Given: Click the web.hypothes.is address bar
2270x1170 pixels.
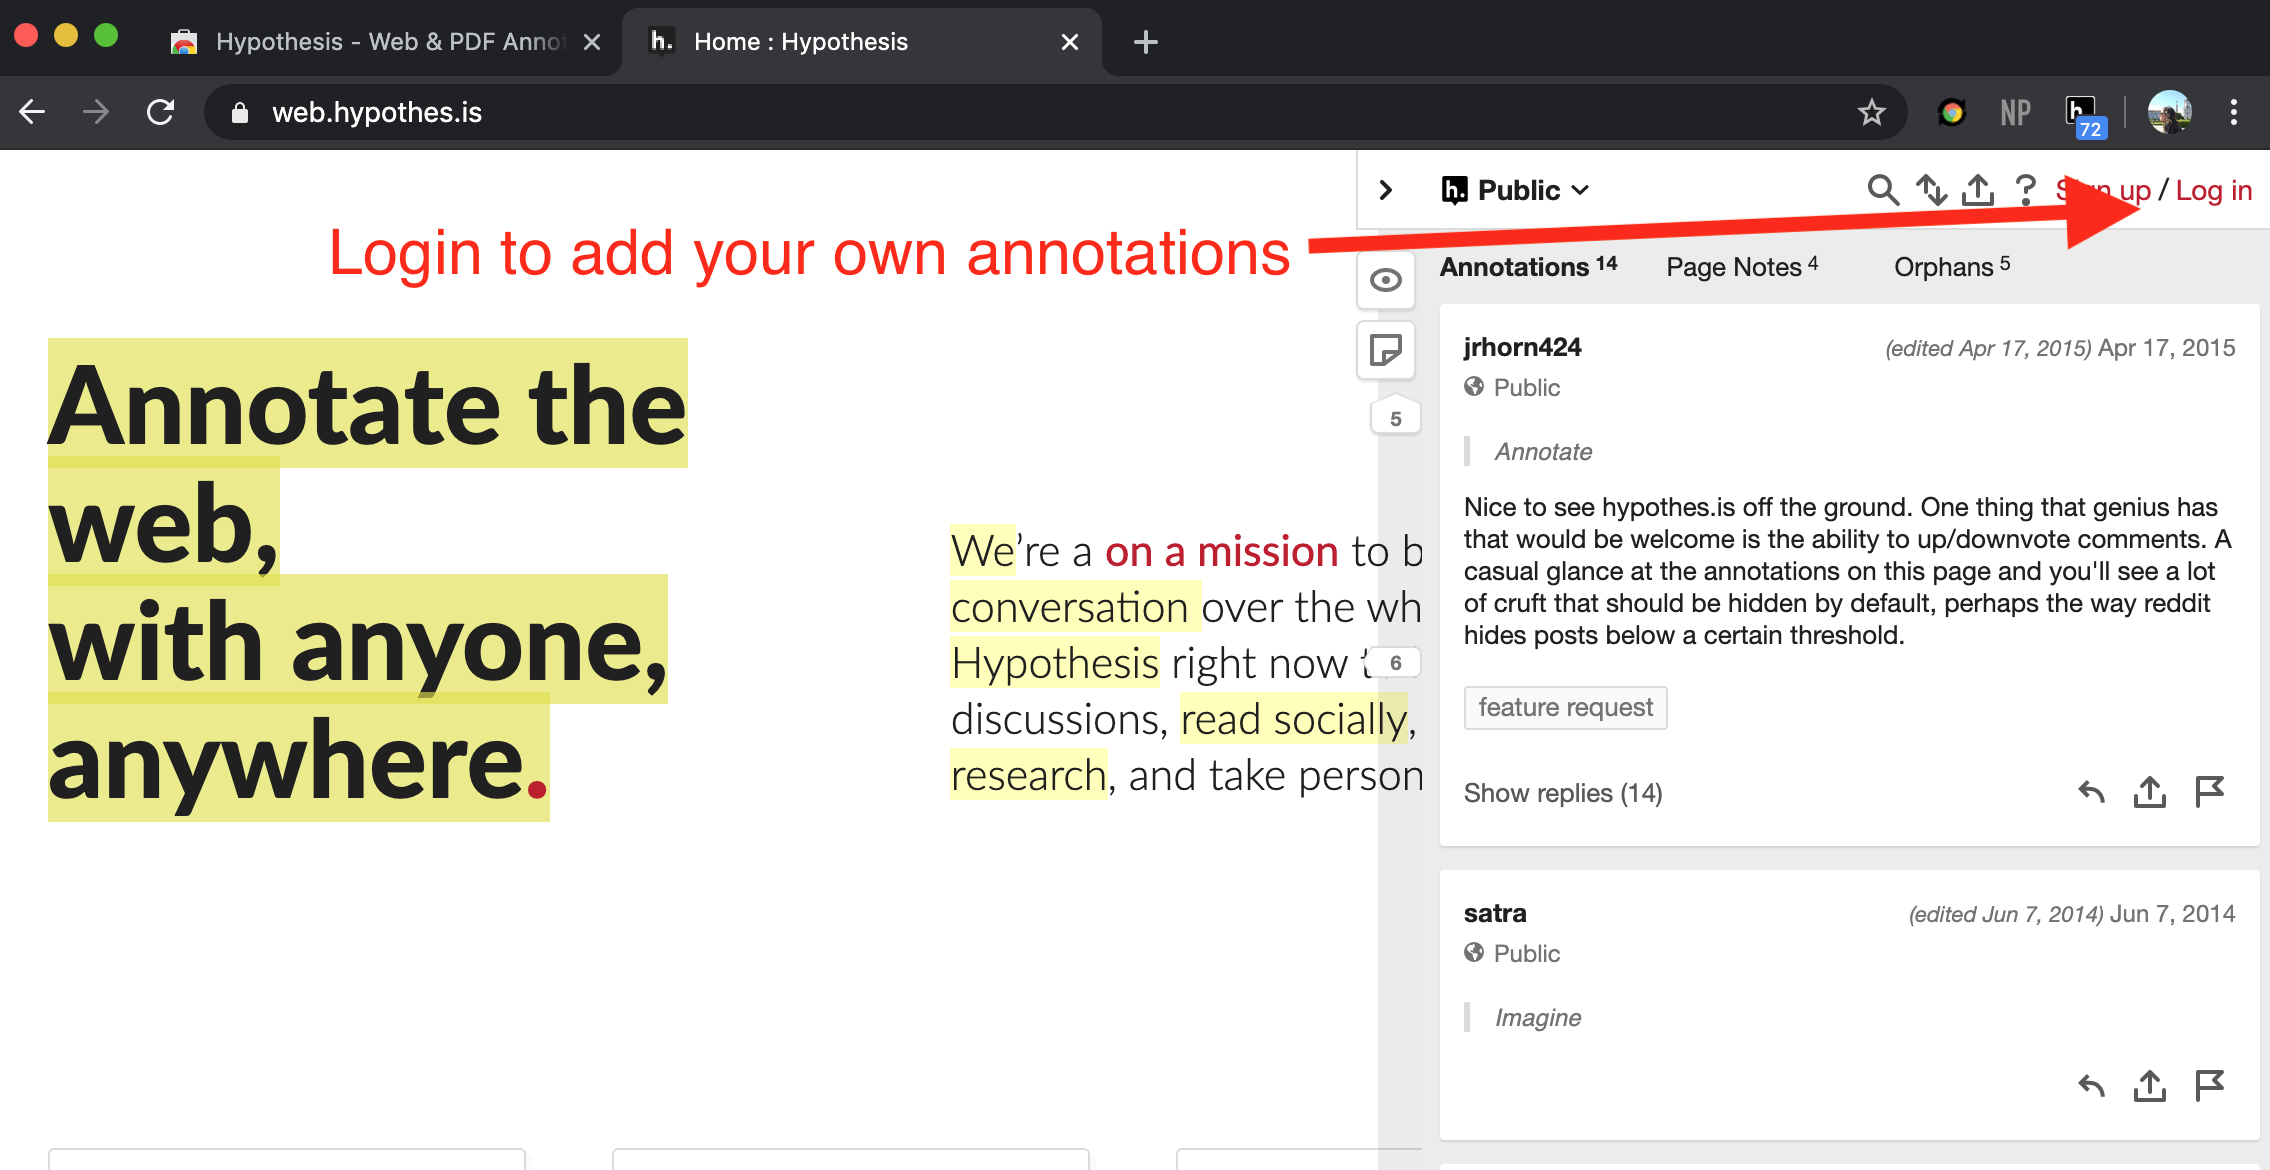Looking at the screenshot, I should point(376,113).
